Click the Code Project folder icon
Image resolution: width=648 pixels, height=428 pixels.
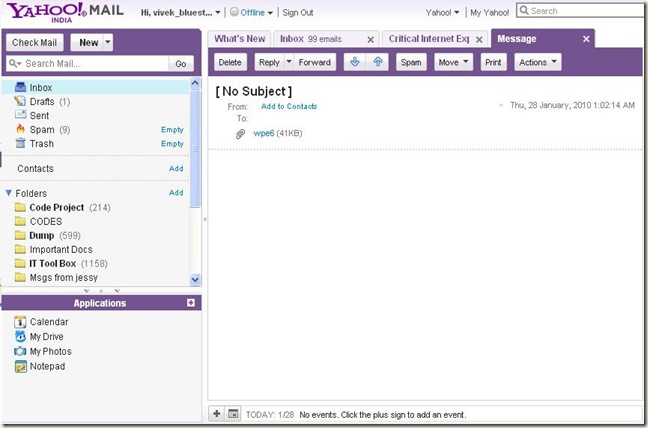(20, 207)
